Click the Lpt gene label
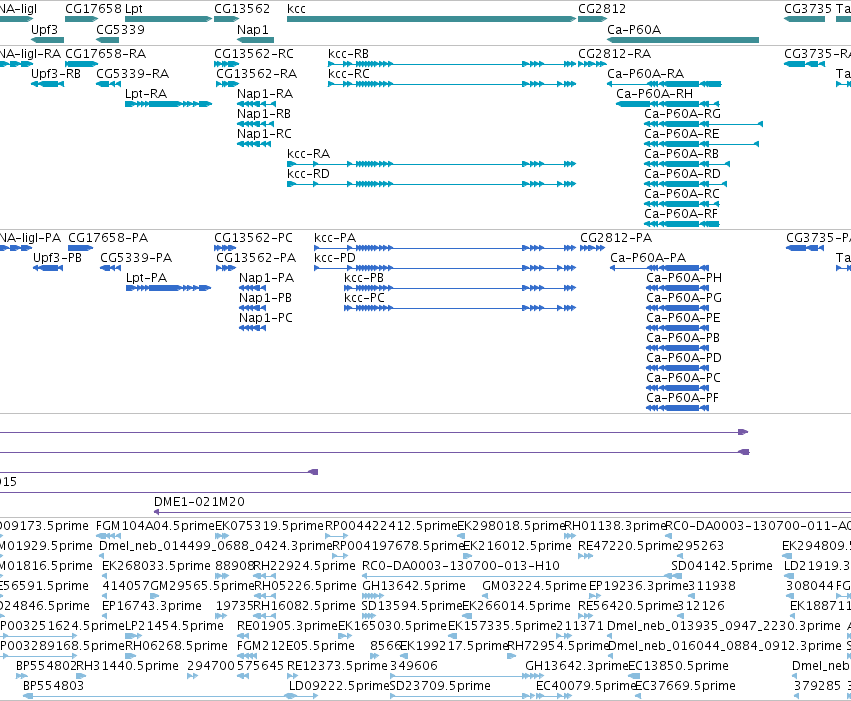Screen dimensions: 851x701 coord(134,9)
